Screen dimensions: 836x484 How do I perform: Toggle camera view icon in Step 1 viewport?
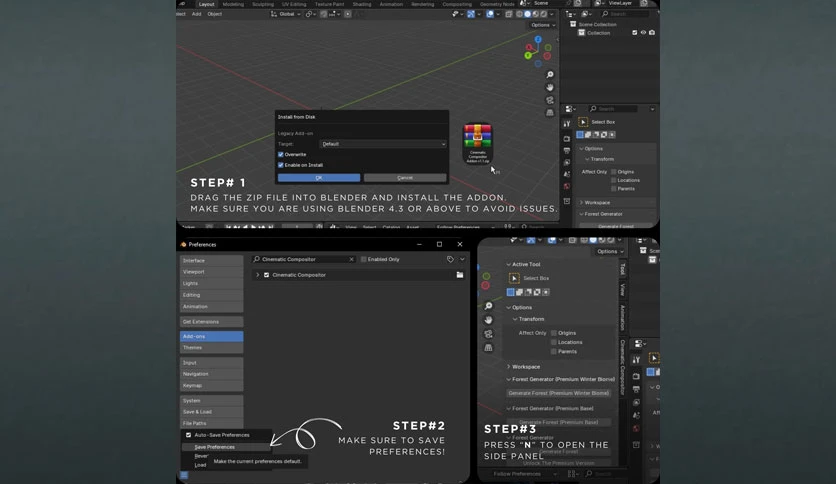coord(550,100)
